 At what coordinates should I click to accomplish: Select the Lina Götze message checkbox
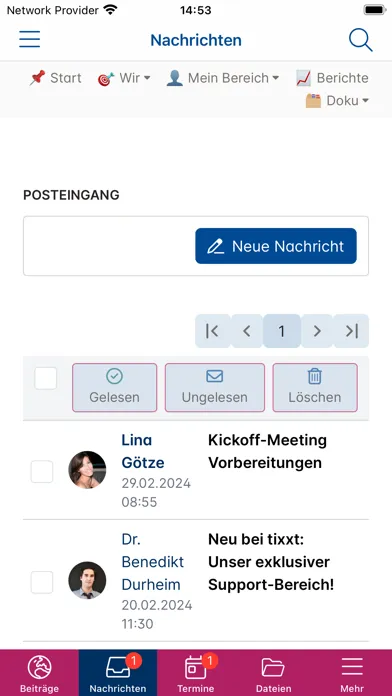[42, 471]
